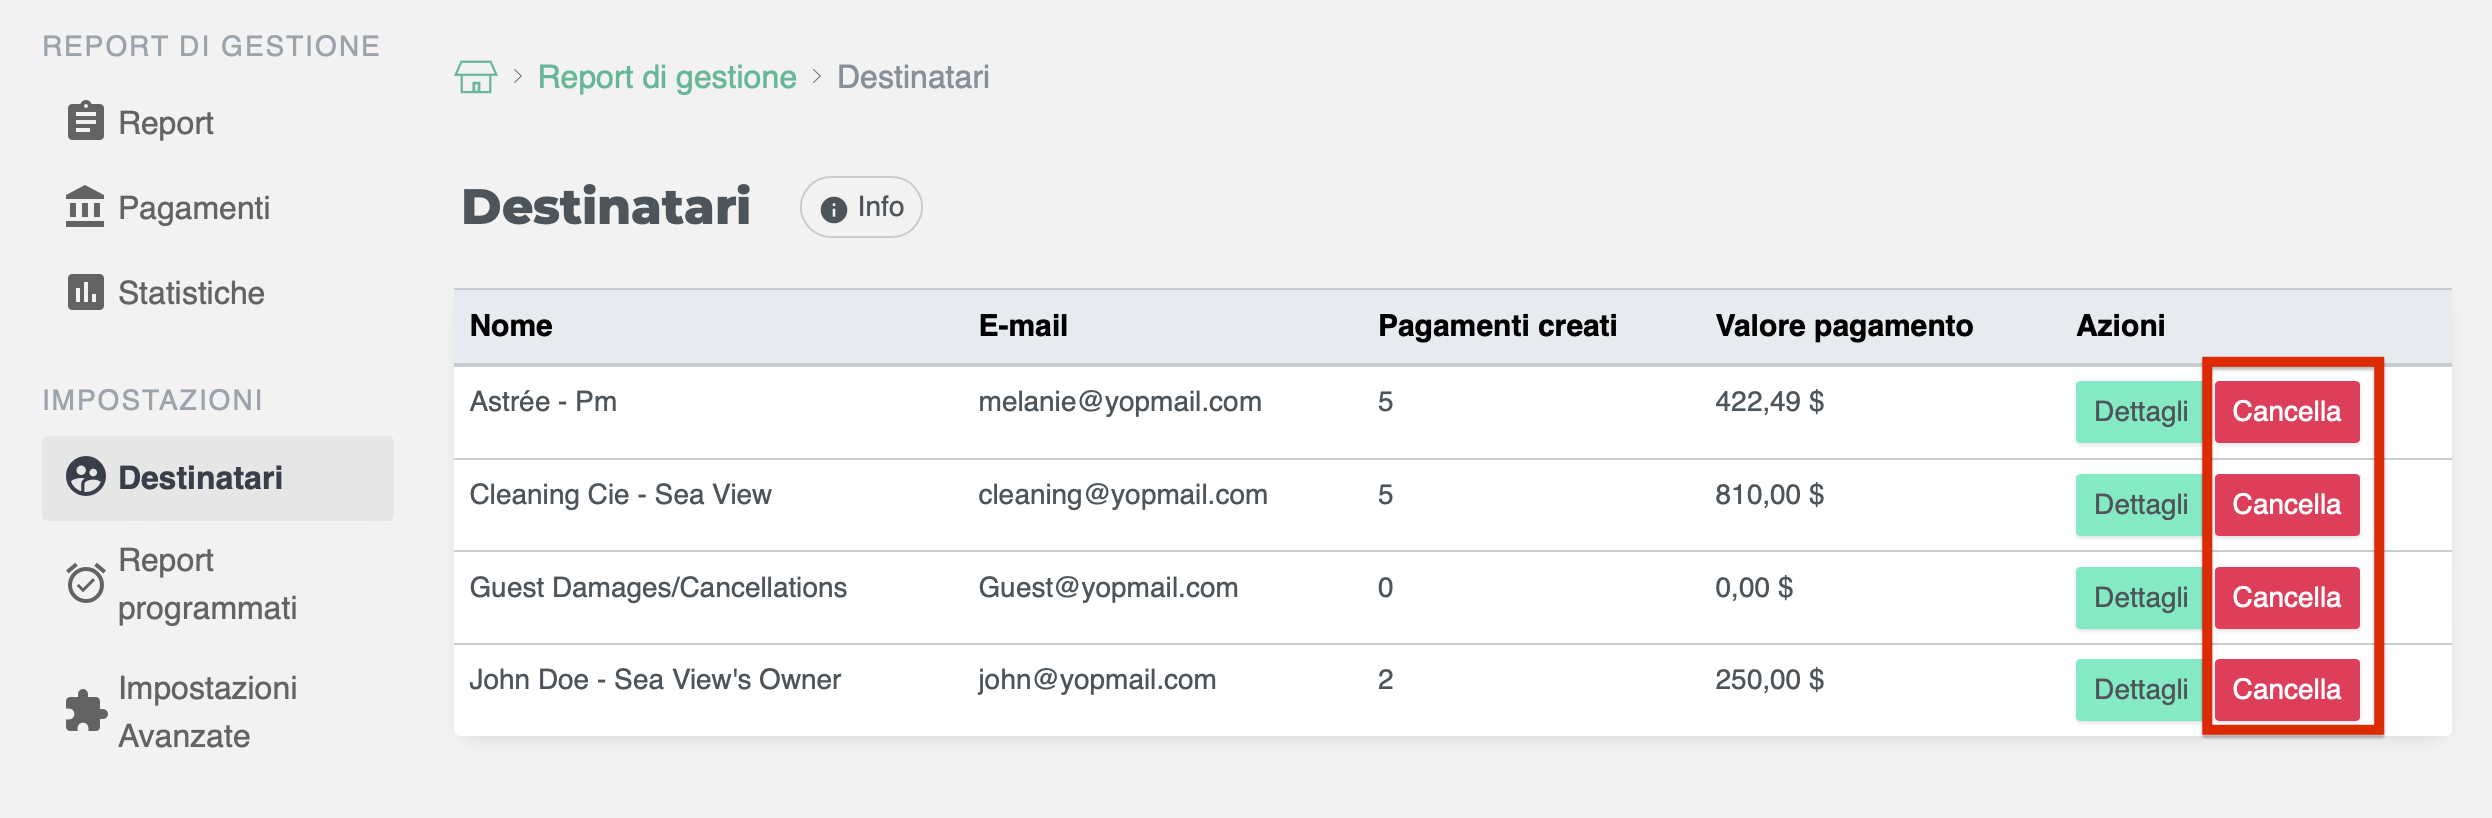
Task: Open the Report menu item
Action: [166, 123]
